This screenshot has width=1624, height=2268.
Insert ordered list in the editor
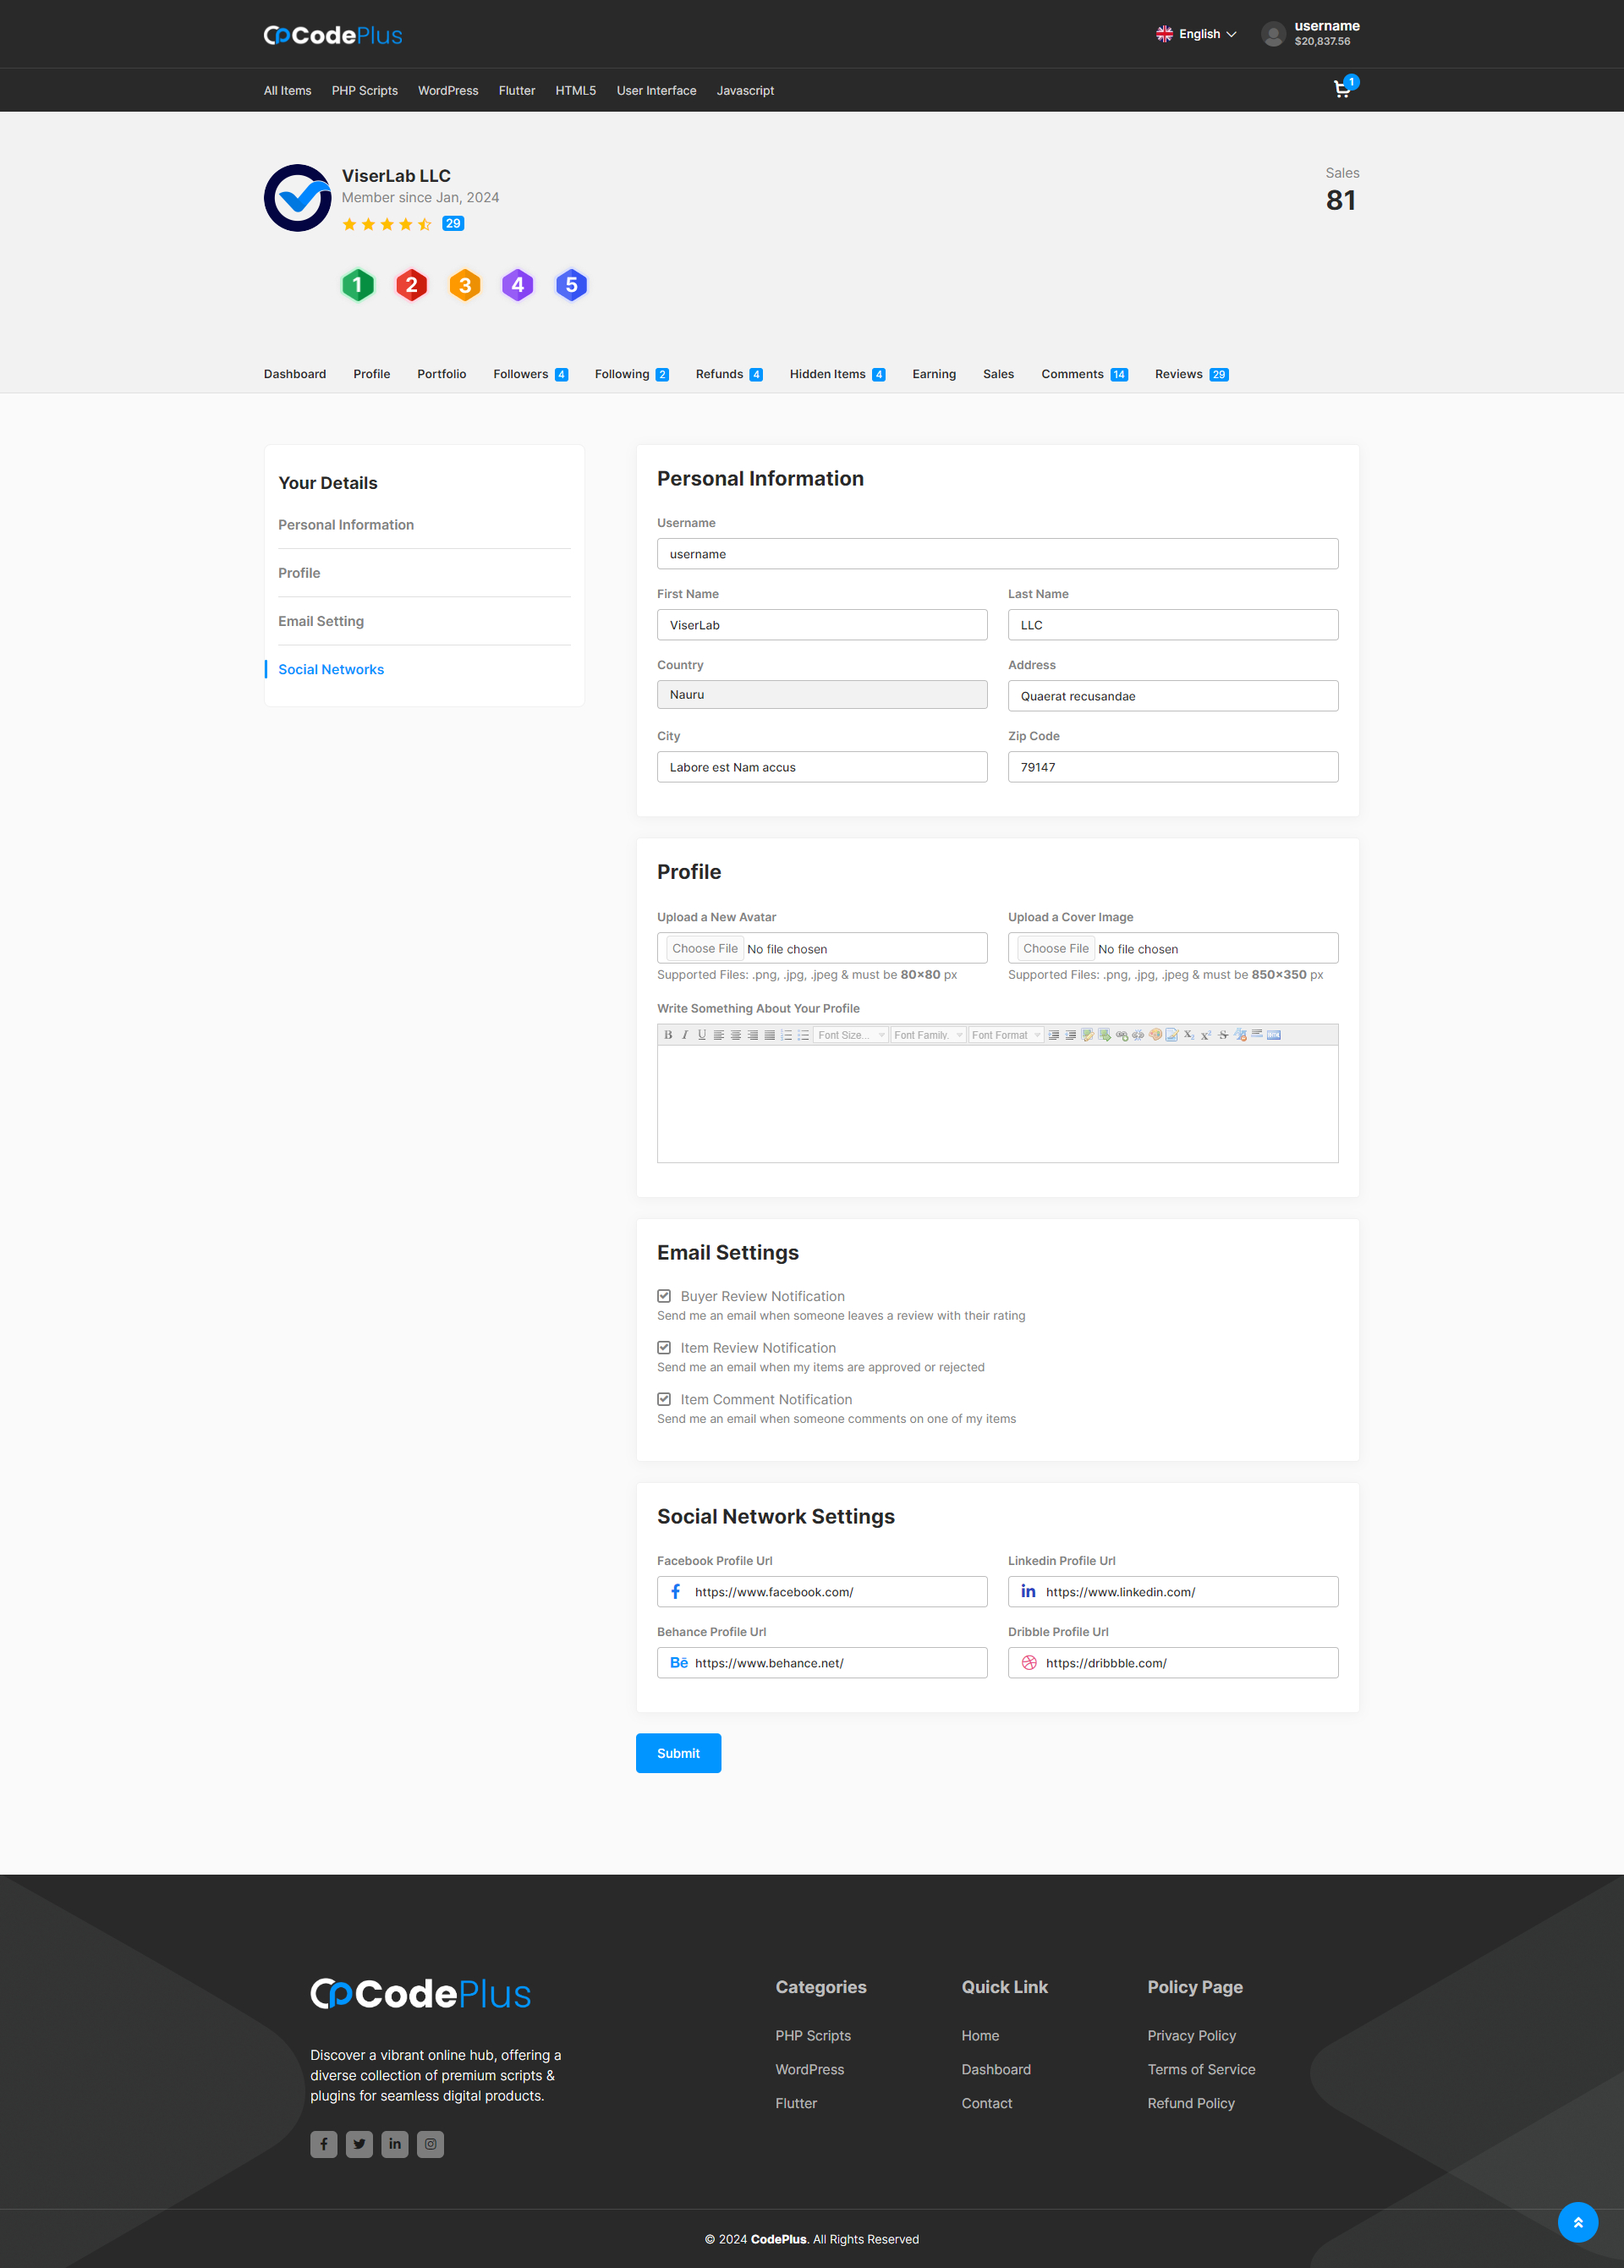pos(787,1035)
